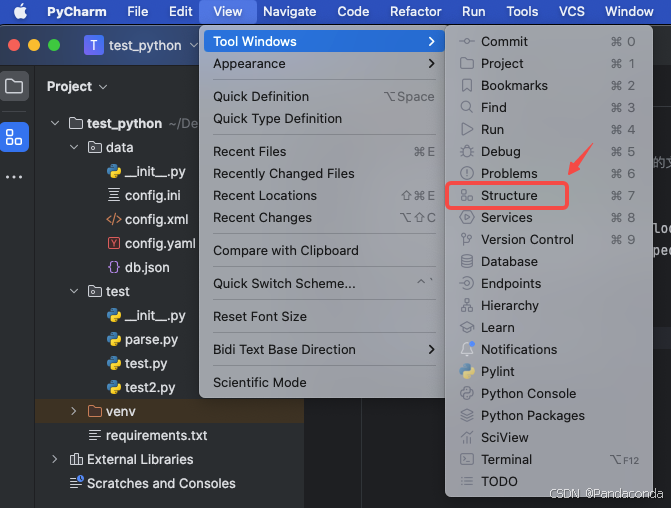The height and width of the screenshot is (508, 671).
Task: Click the Notifications bell icon
Action: tap(467, 349)
